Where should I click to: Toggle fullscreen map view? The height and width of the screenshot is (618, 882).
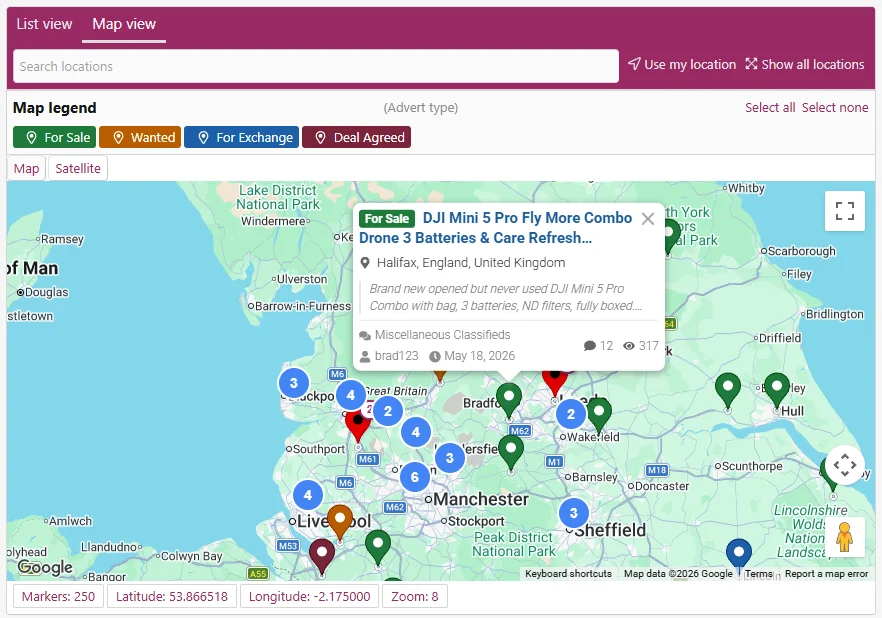coord(844,211)
